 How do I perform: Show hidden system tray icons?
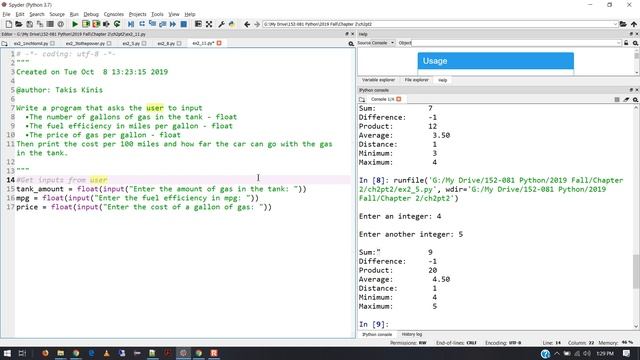coord(557,353)
